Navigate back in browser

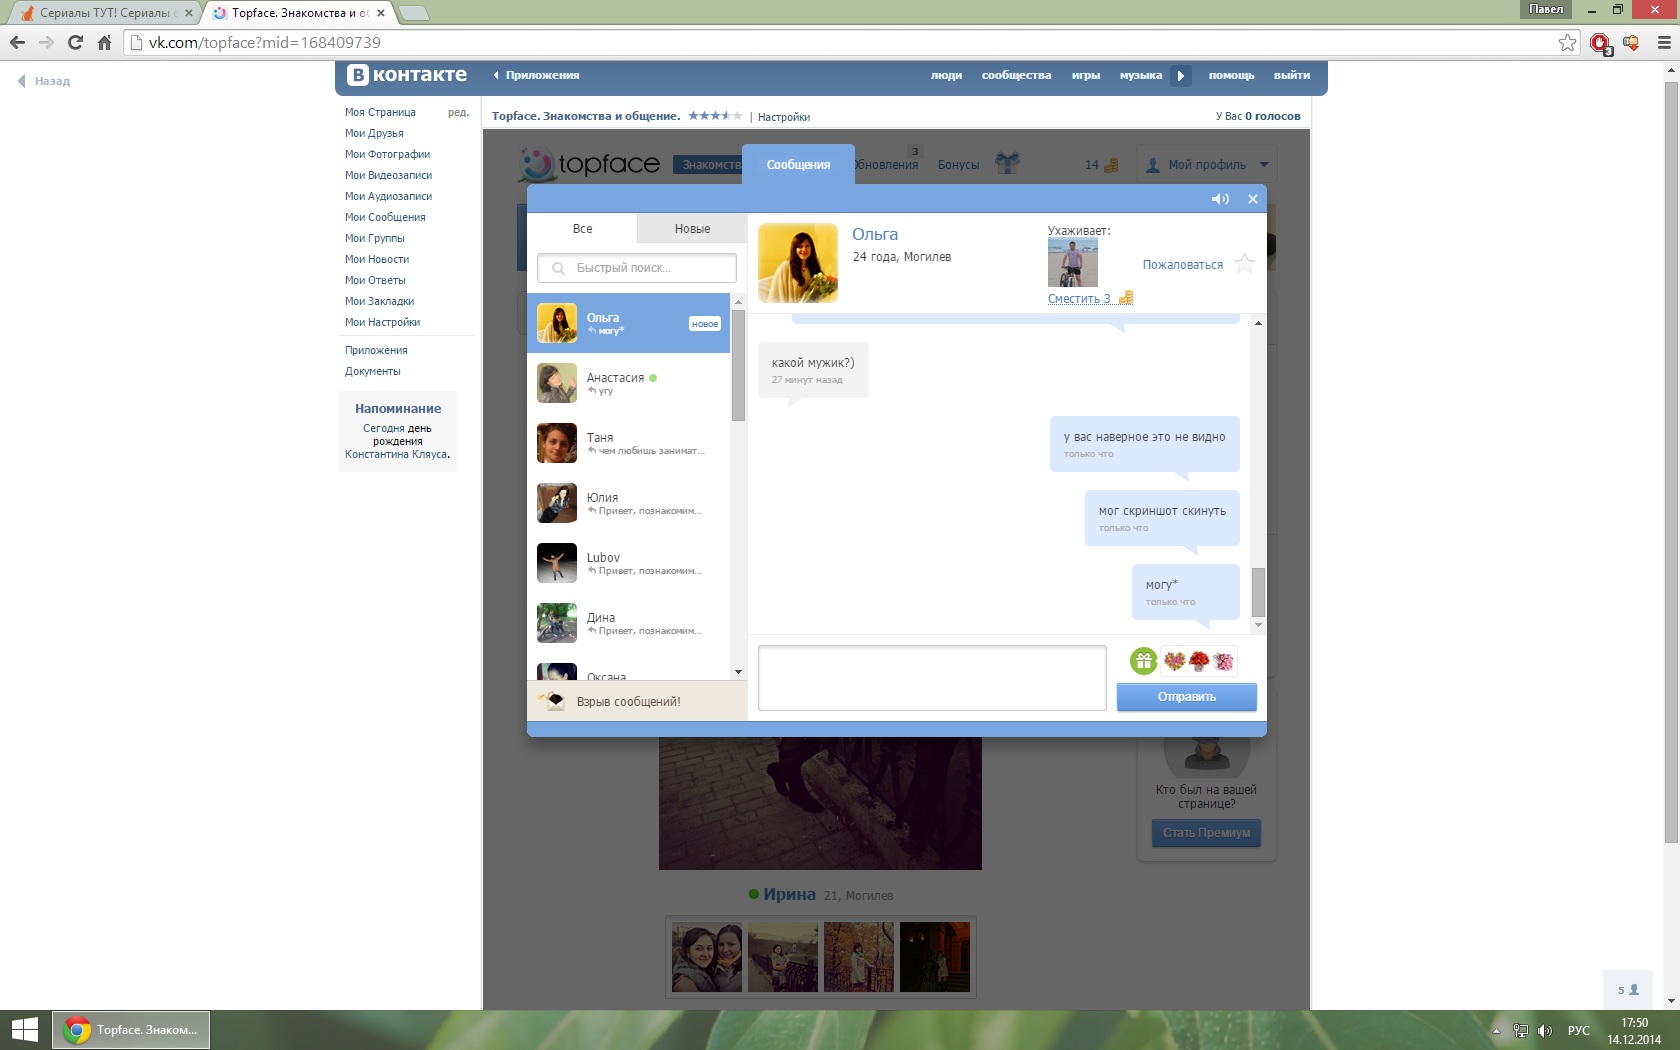[x=17, y=43]
